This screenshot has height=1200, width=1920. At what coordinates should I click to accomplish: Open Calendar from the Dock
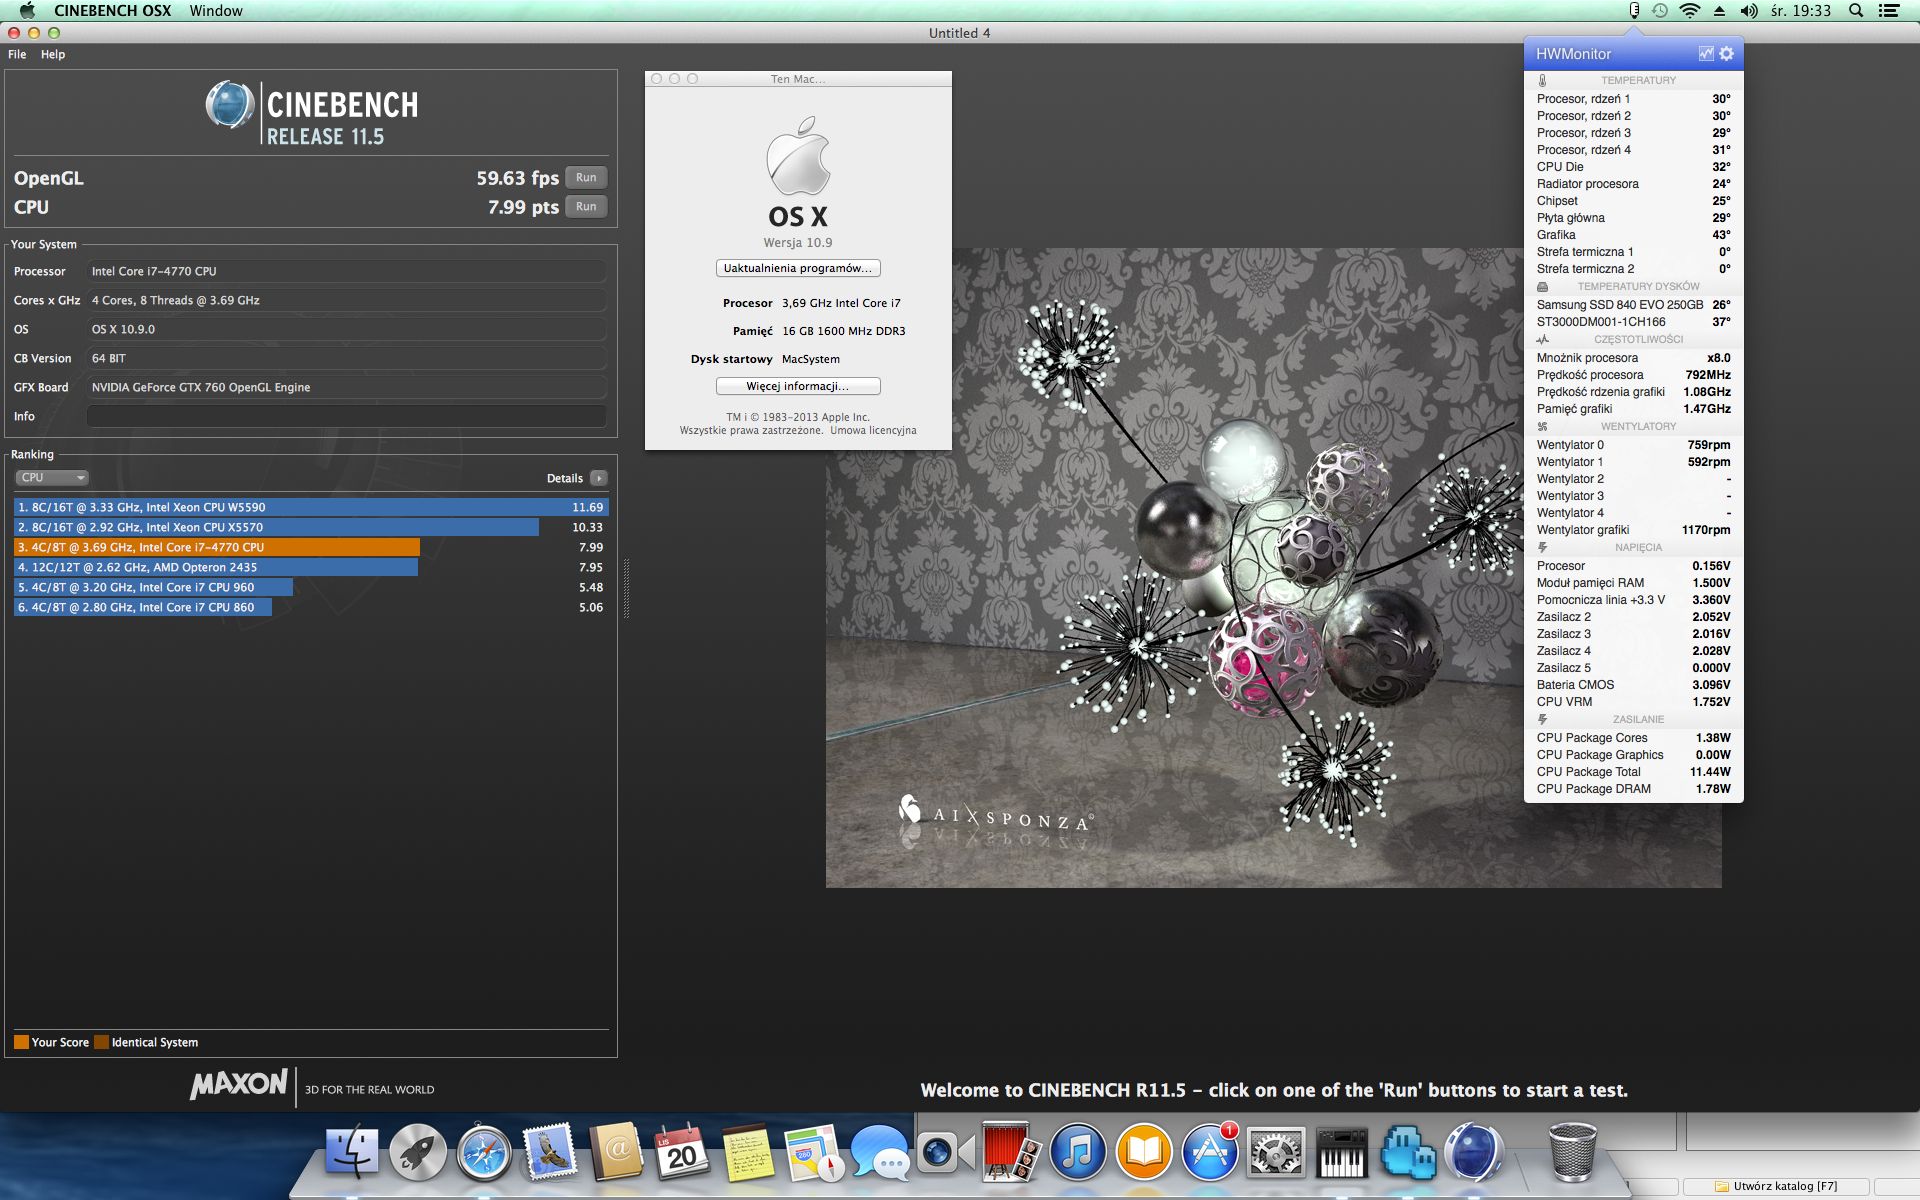pyautogui.click(x=682, y=1153)
